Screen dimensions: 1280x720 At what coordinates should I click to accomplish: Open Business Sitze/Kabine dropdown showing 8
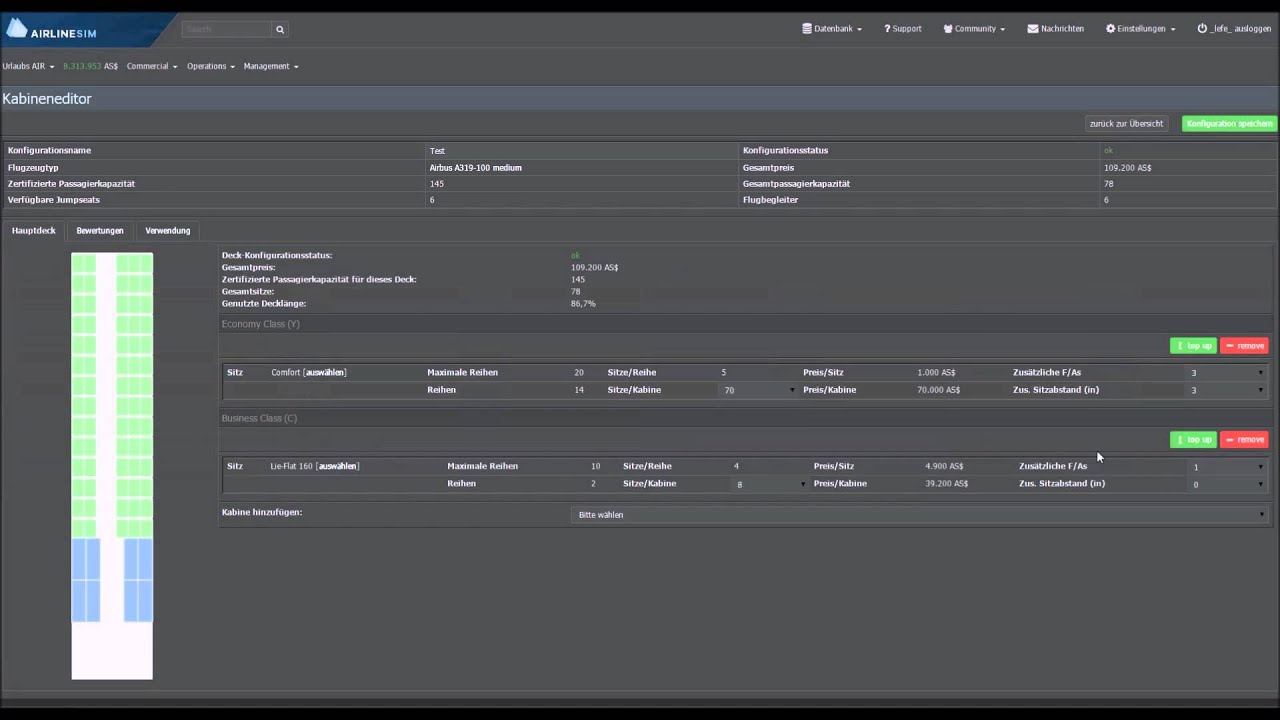click(771, 484)
